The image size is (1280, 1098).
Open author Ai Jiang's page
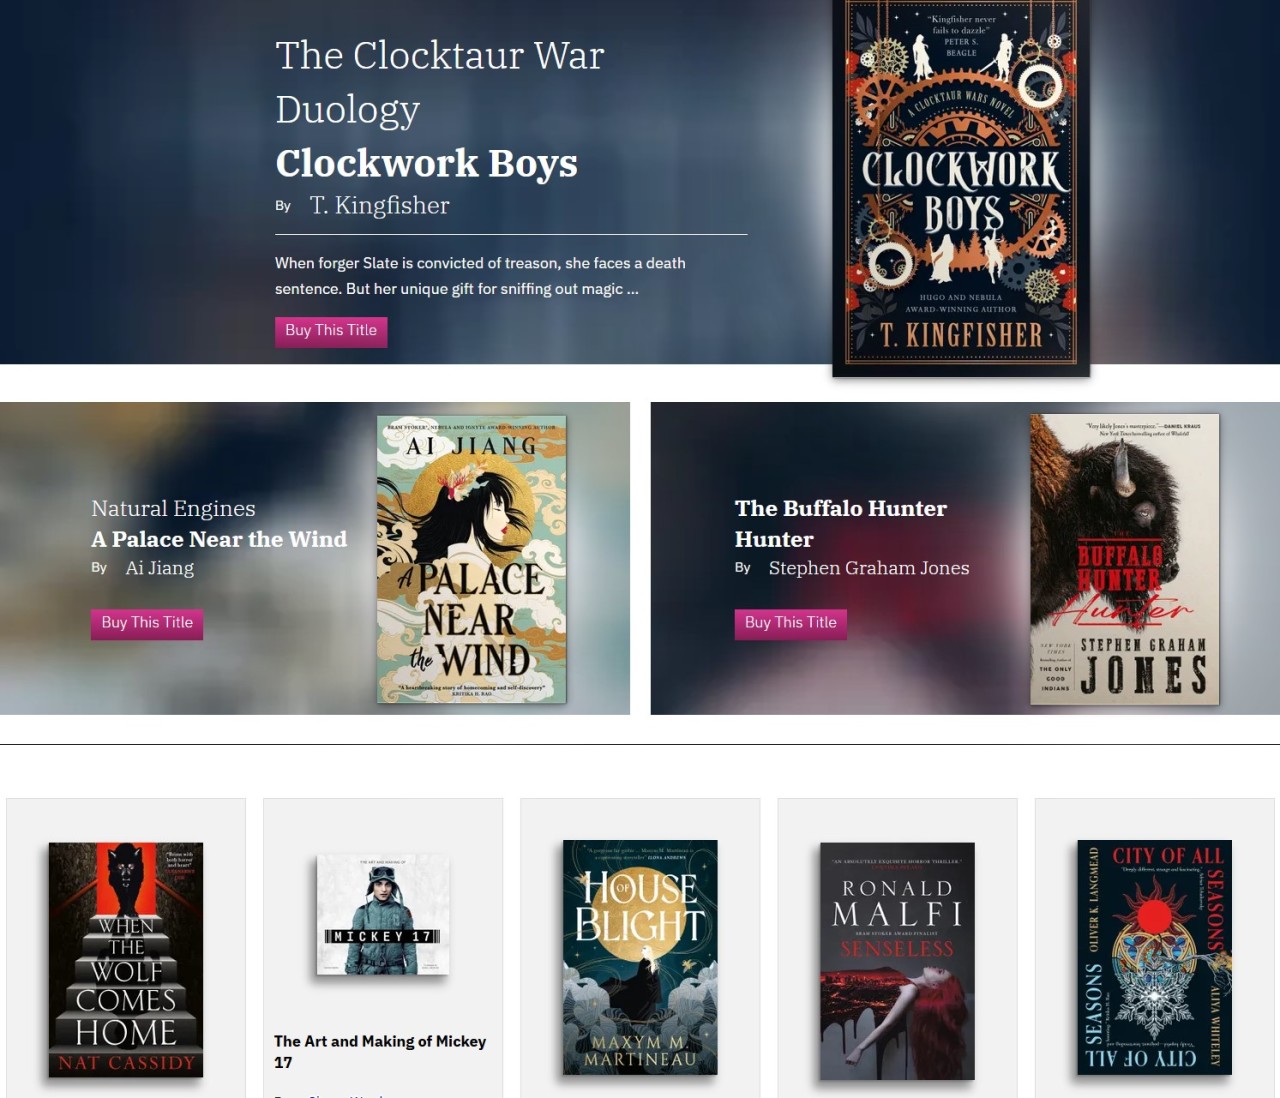pos(160,568)
